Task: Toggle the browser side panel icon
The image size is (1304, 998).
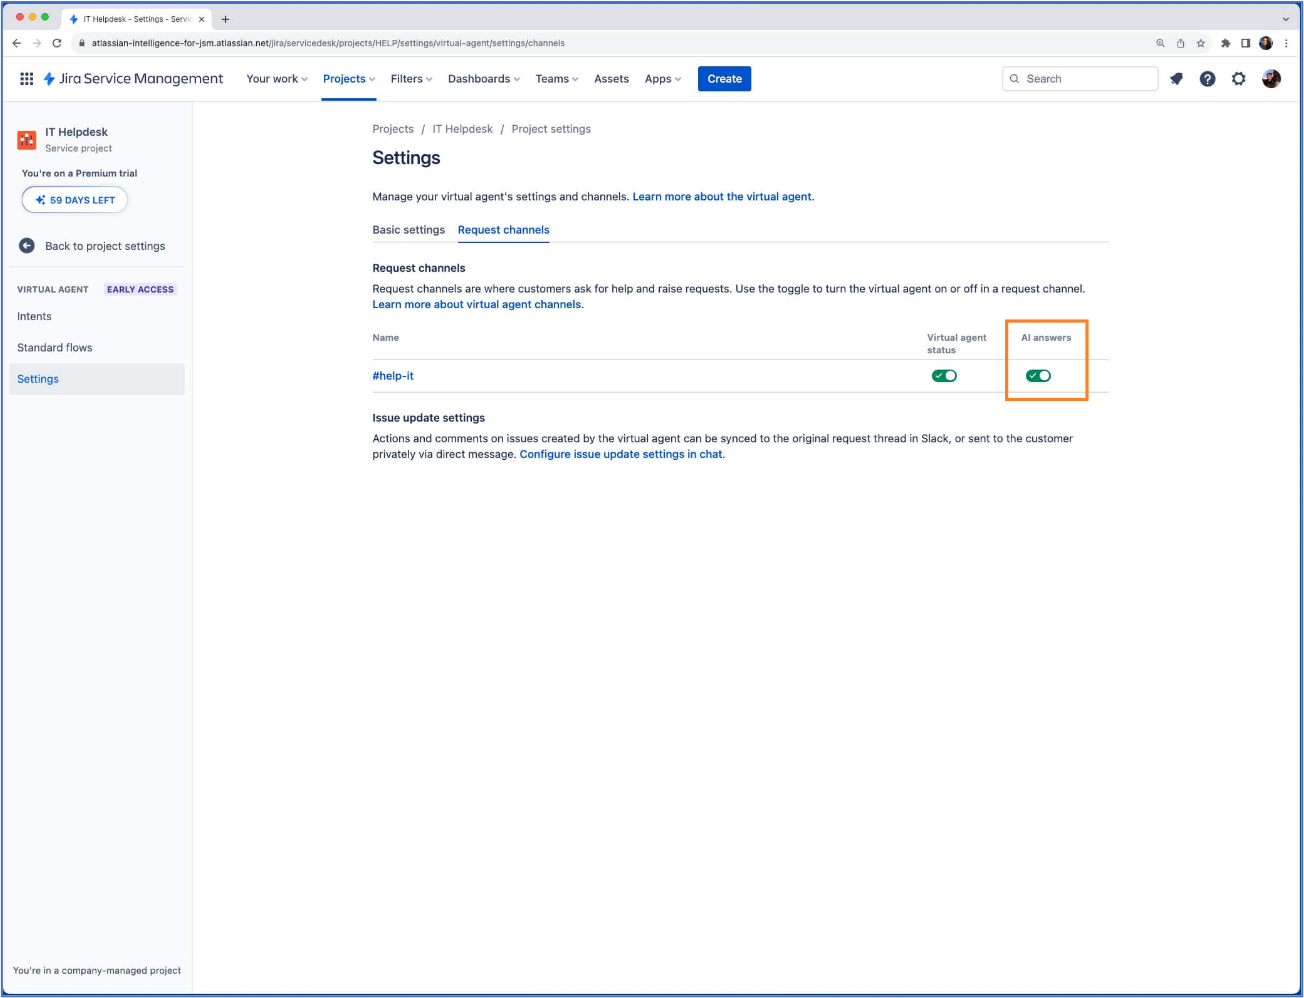Action: point(1245,43)
